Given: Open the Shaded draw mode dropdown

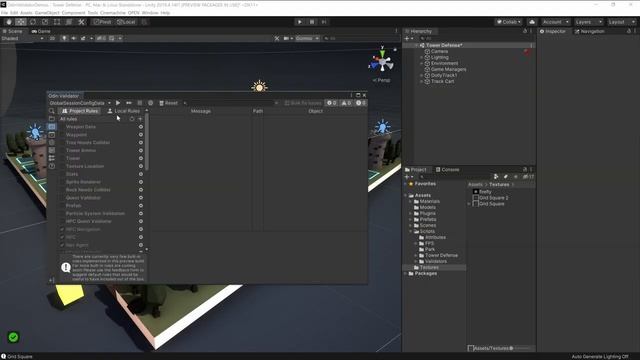Looking at the screenshot, I should 22,38.
